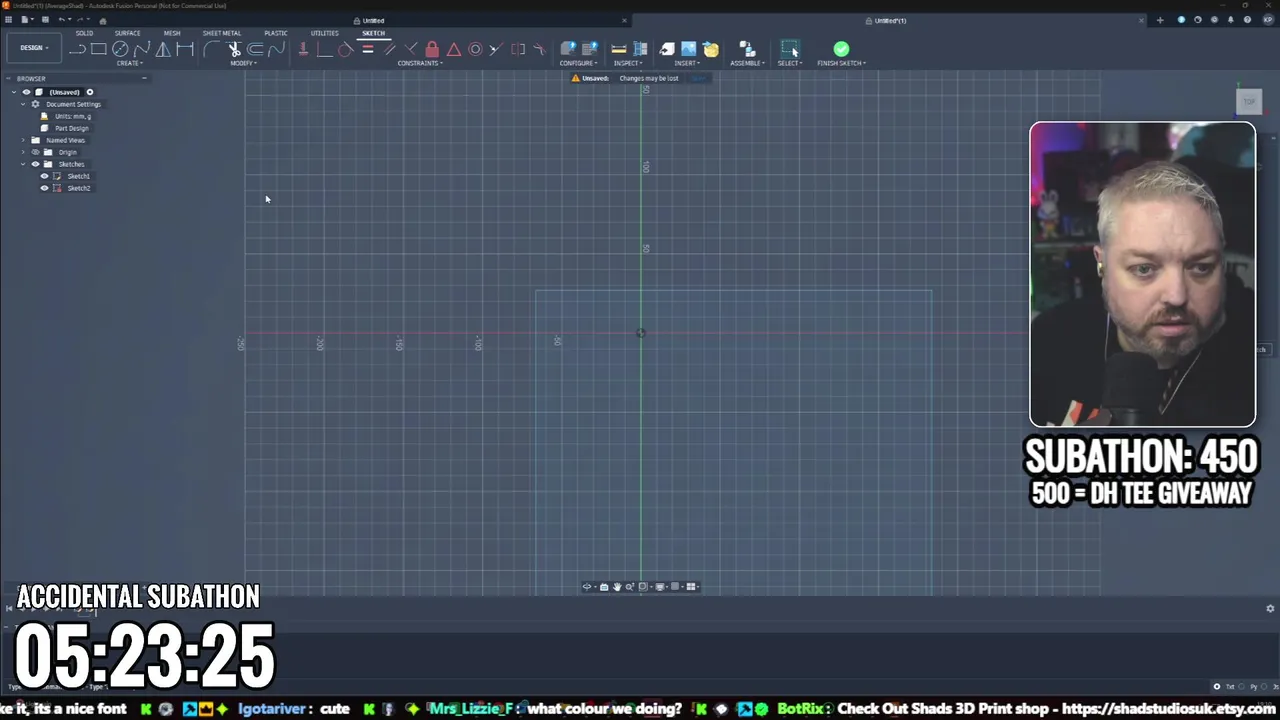Select the Fillet modify tool

211,49
